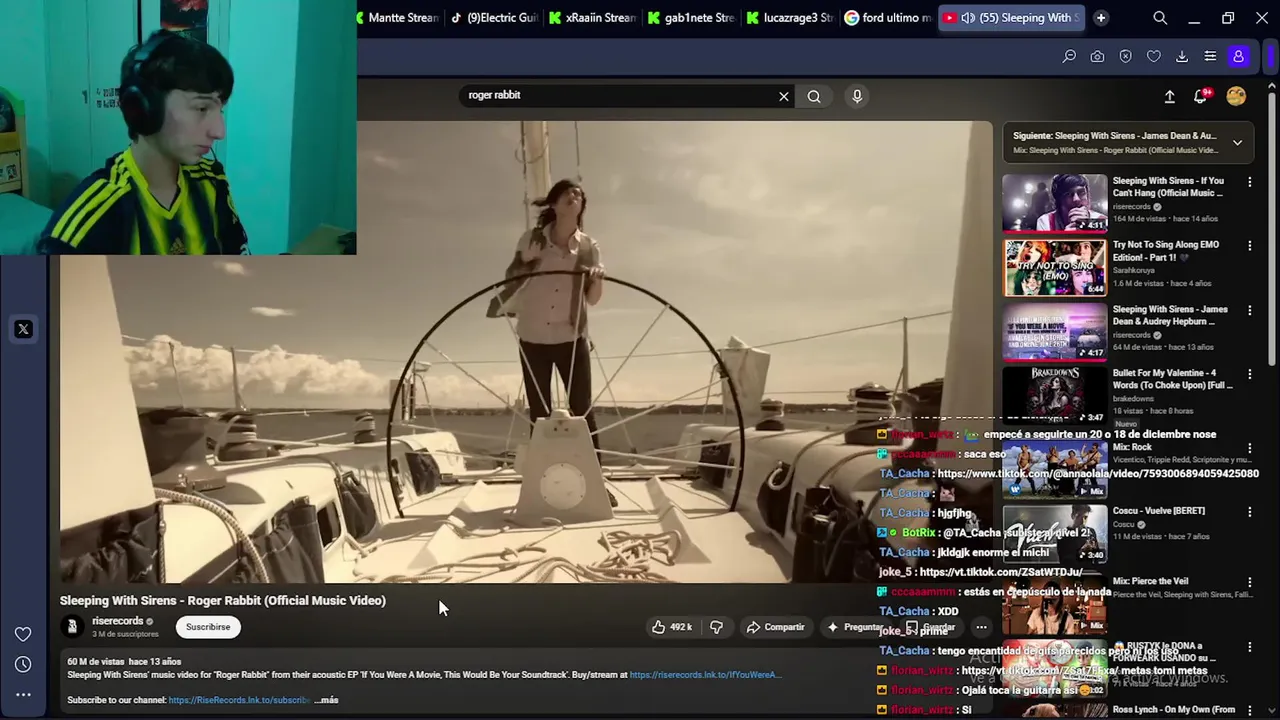Click the Suscribirse button
This screenshot has width=1280, height=720.
(x=208, y=627)
